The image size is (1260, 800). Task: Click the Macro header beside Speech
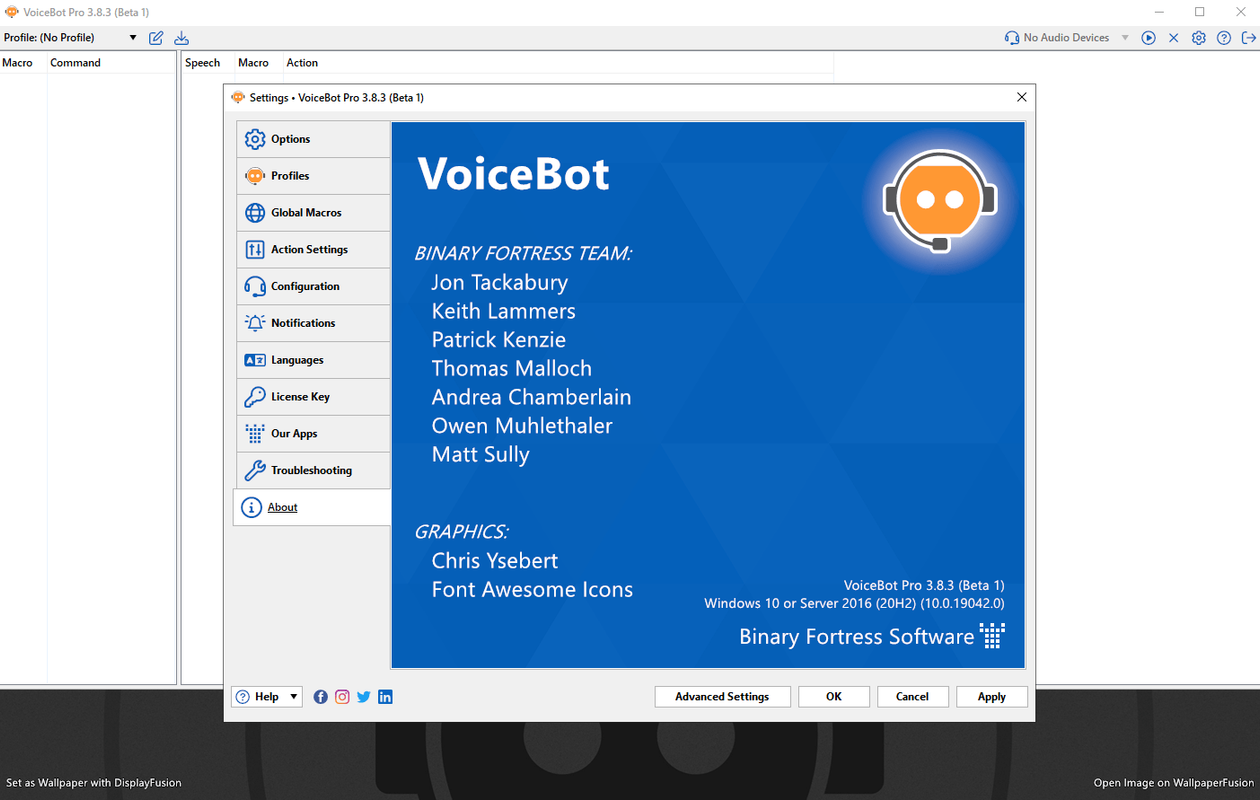pos(254,62)
